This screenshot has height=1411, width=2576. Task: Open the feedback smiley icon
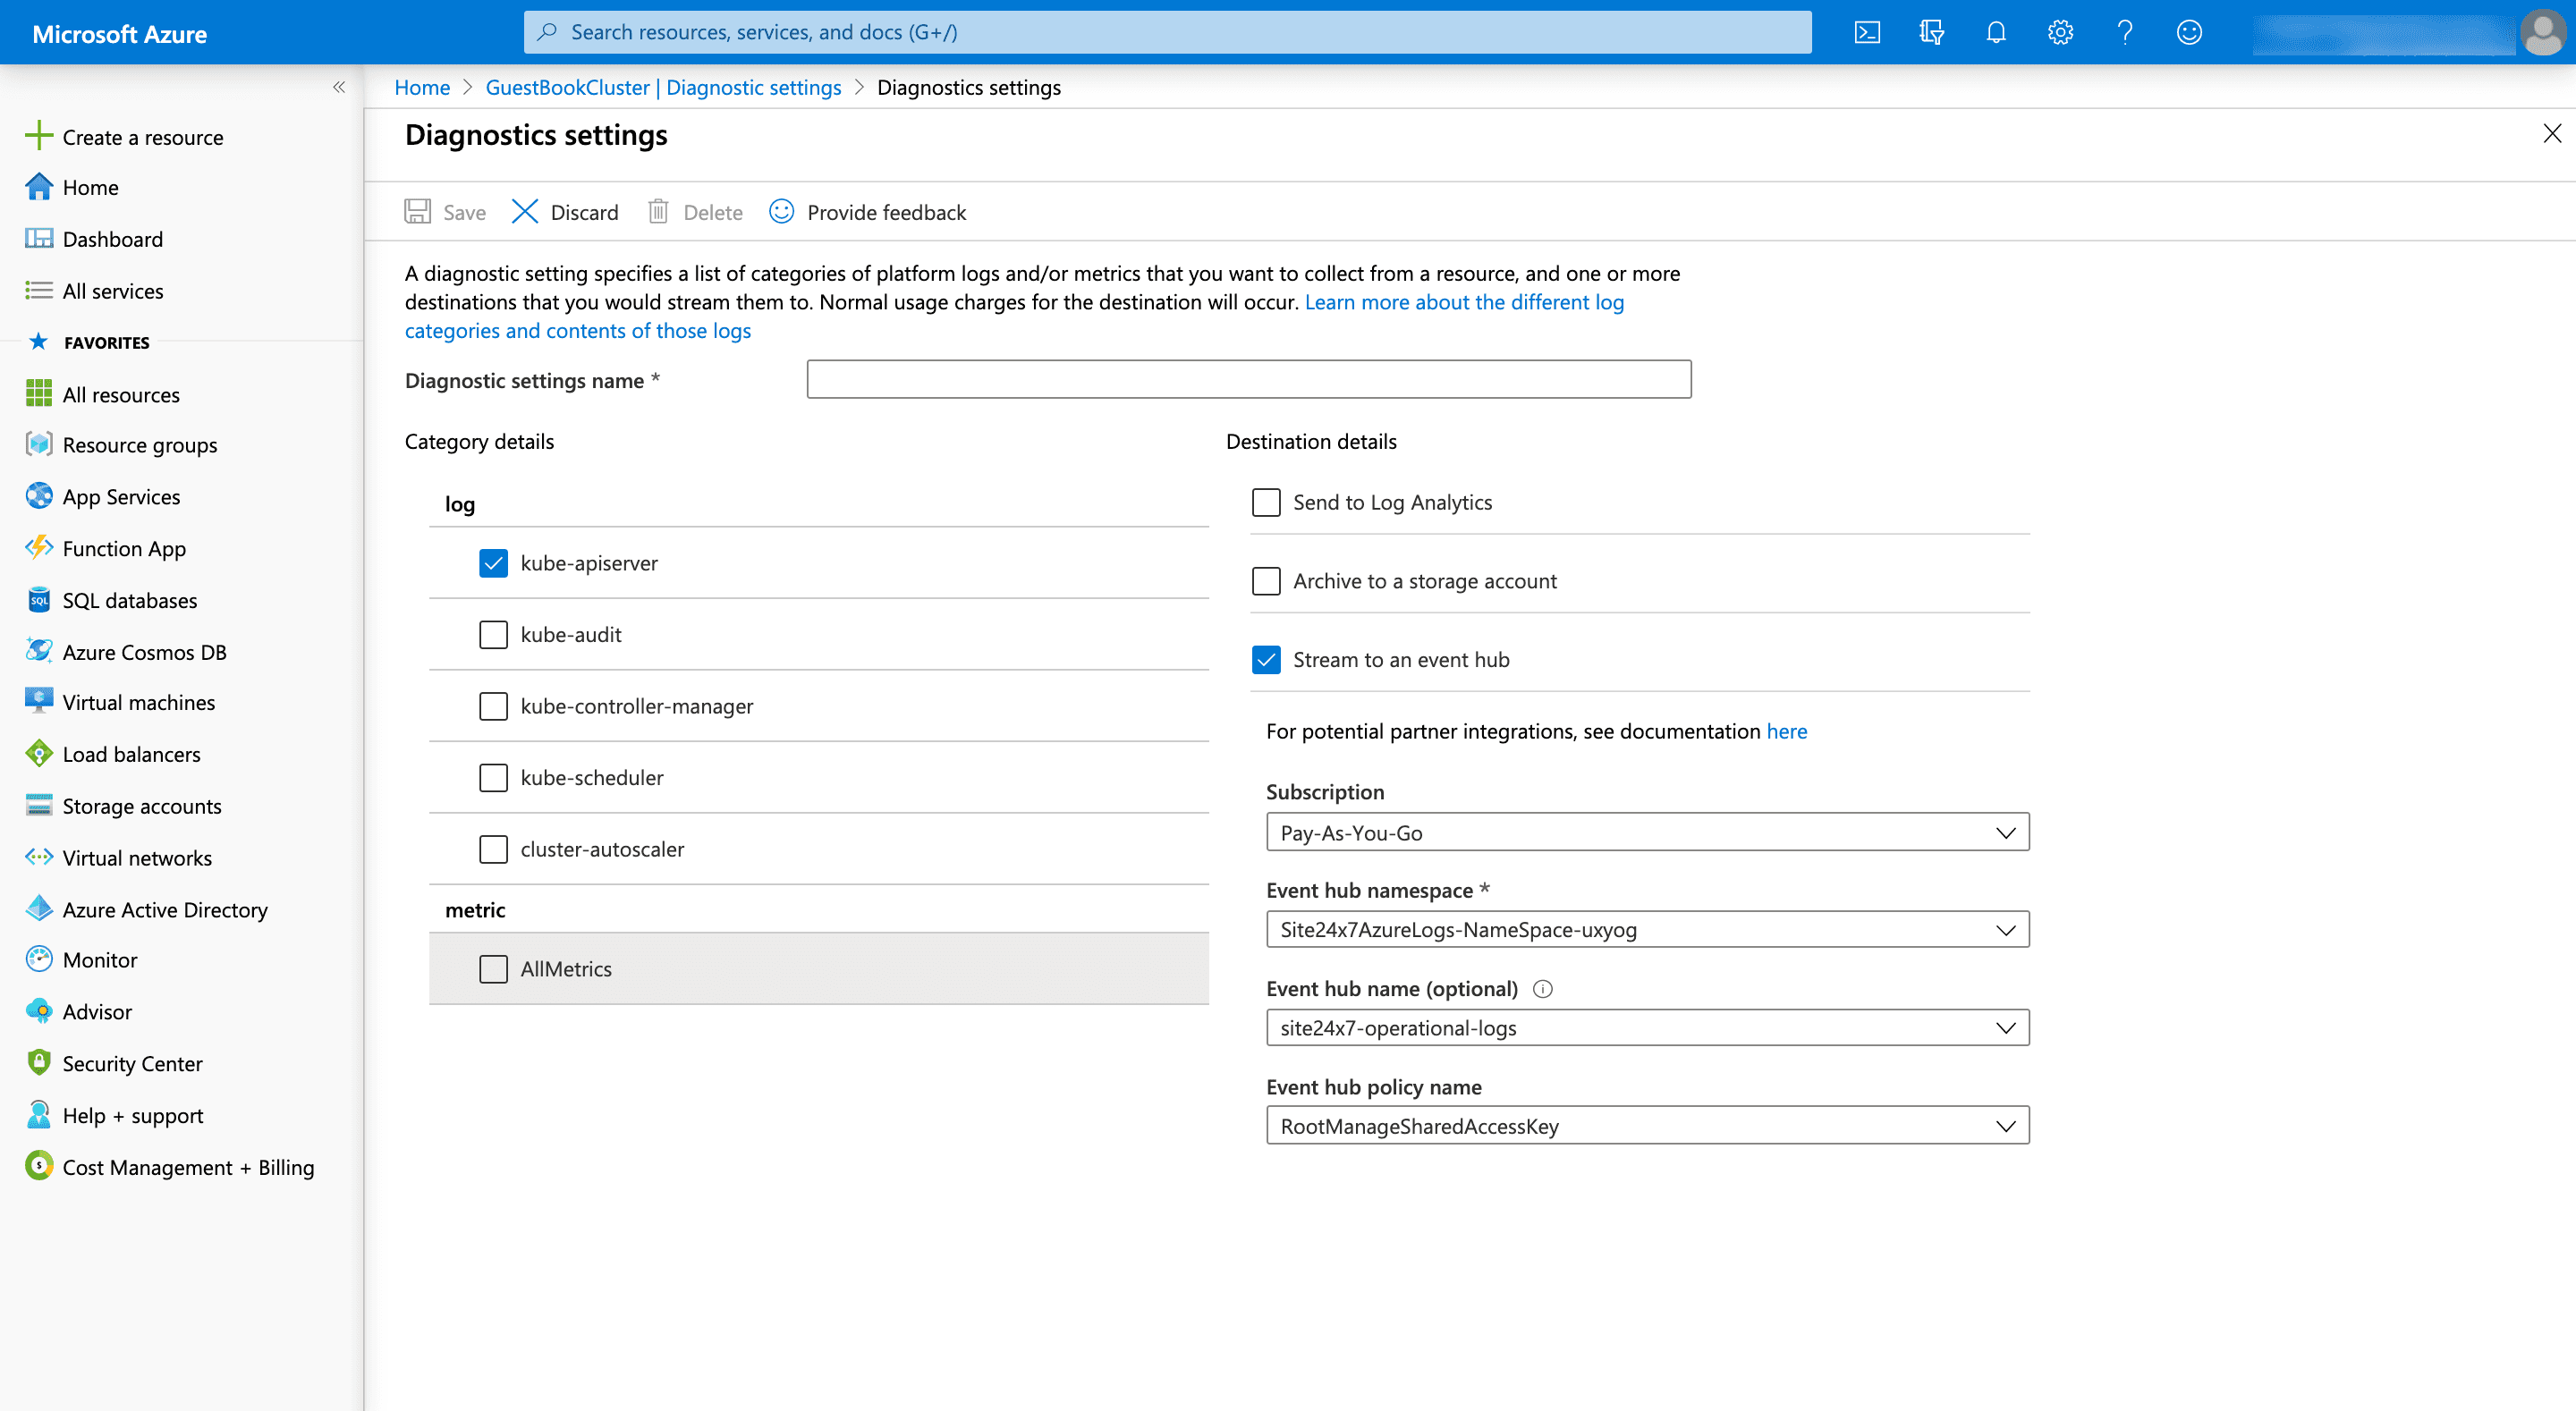(x=2188, y=31)
